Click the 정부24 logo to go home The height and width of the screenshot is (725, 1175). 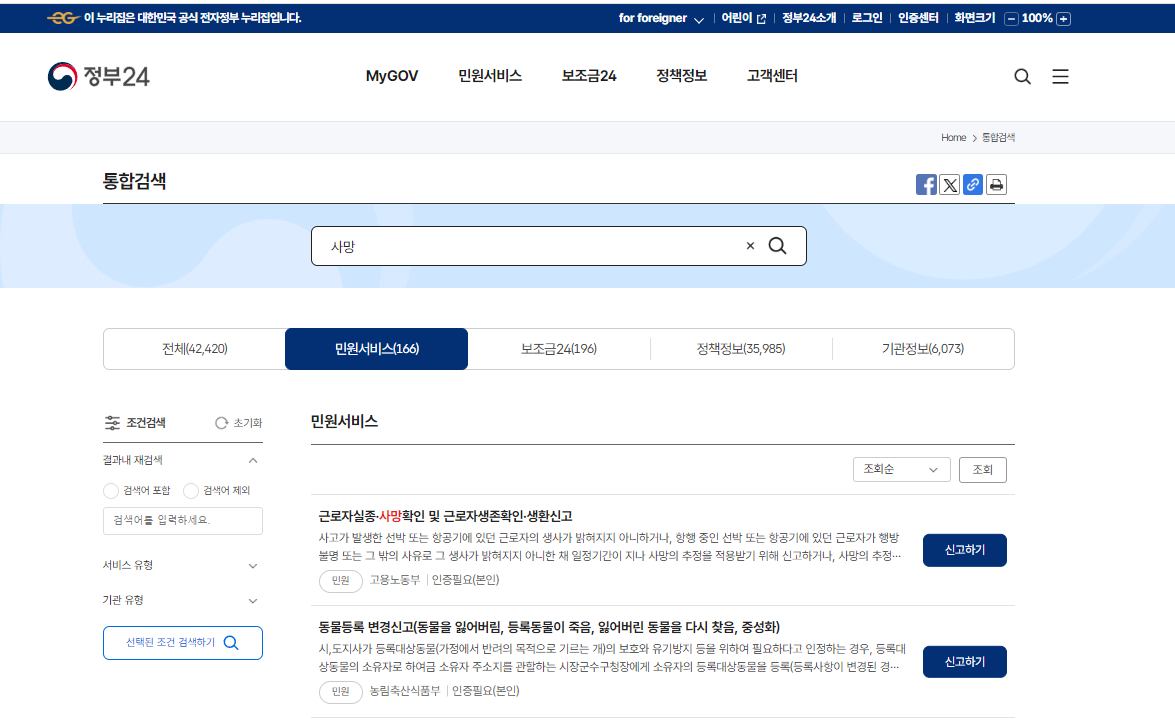(99, 76)
